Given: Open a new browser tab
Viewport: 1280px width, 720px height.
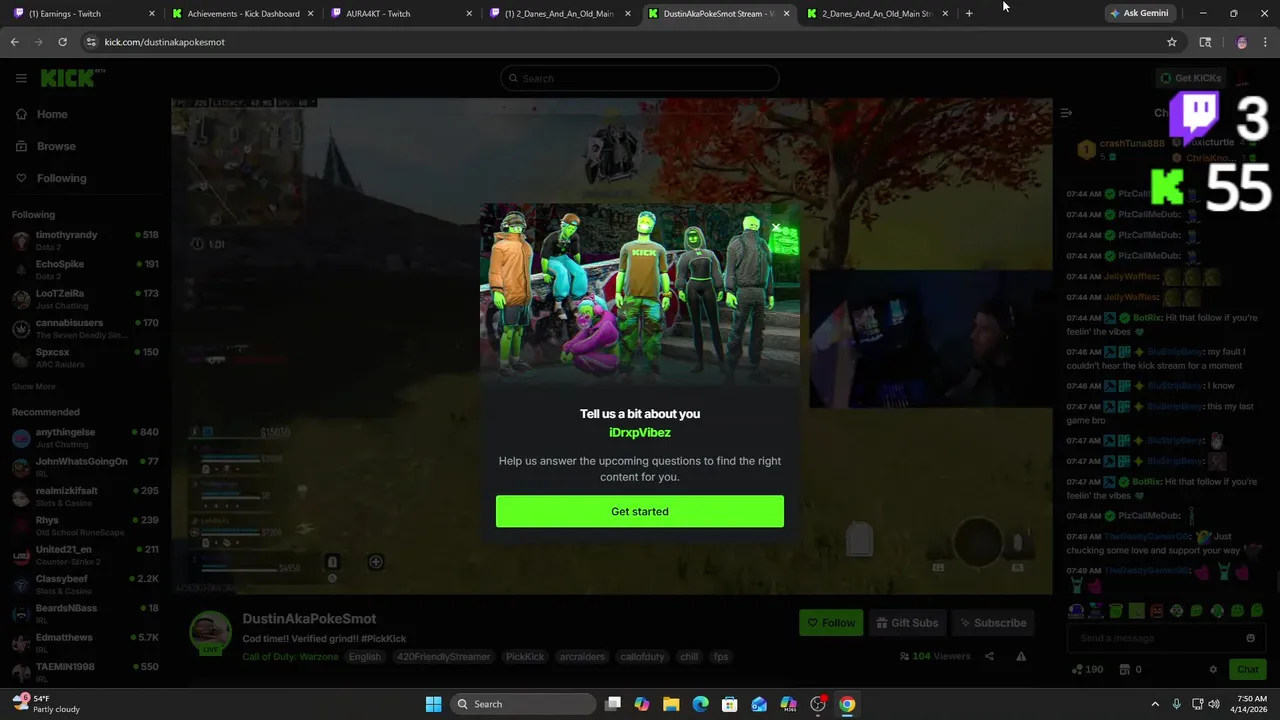Looking at the screenshot, I should (x=969, y=14).
